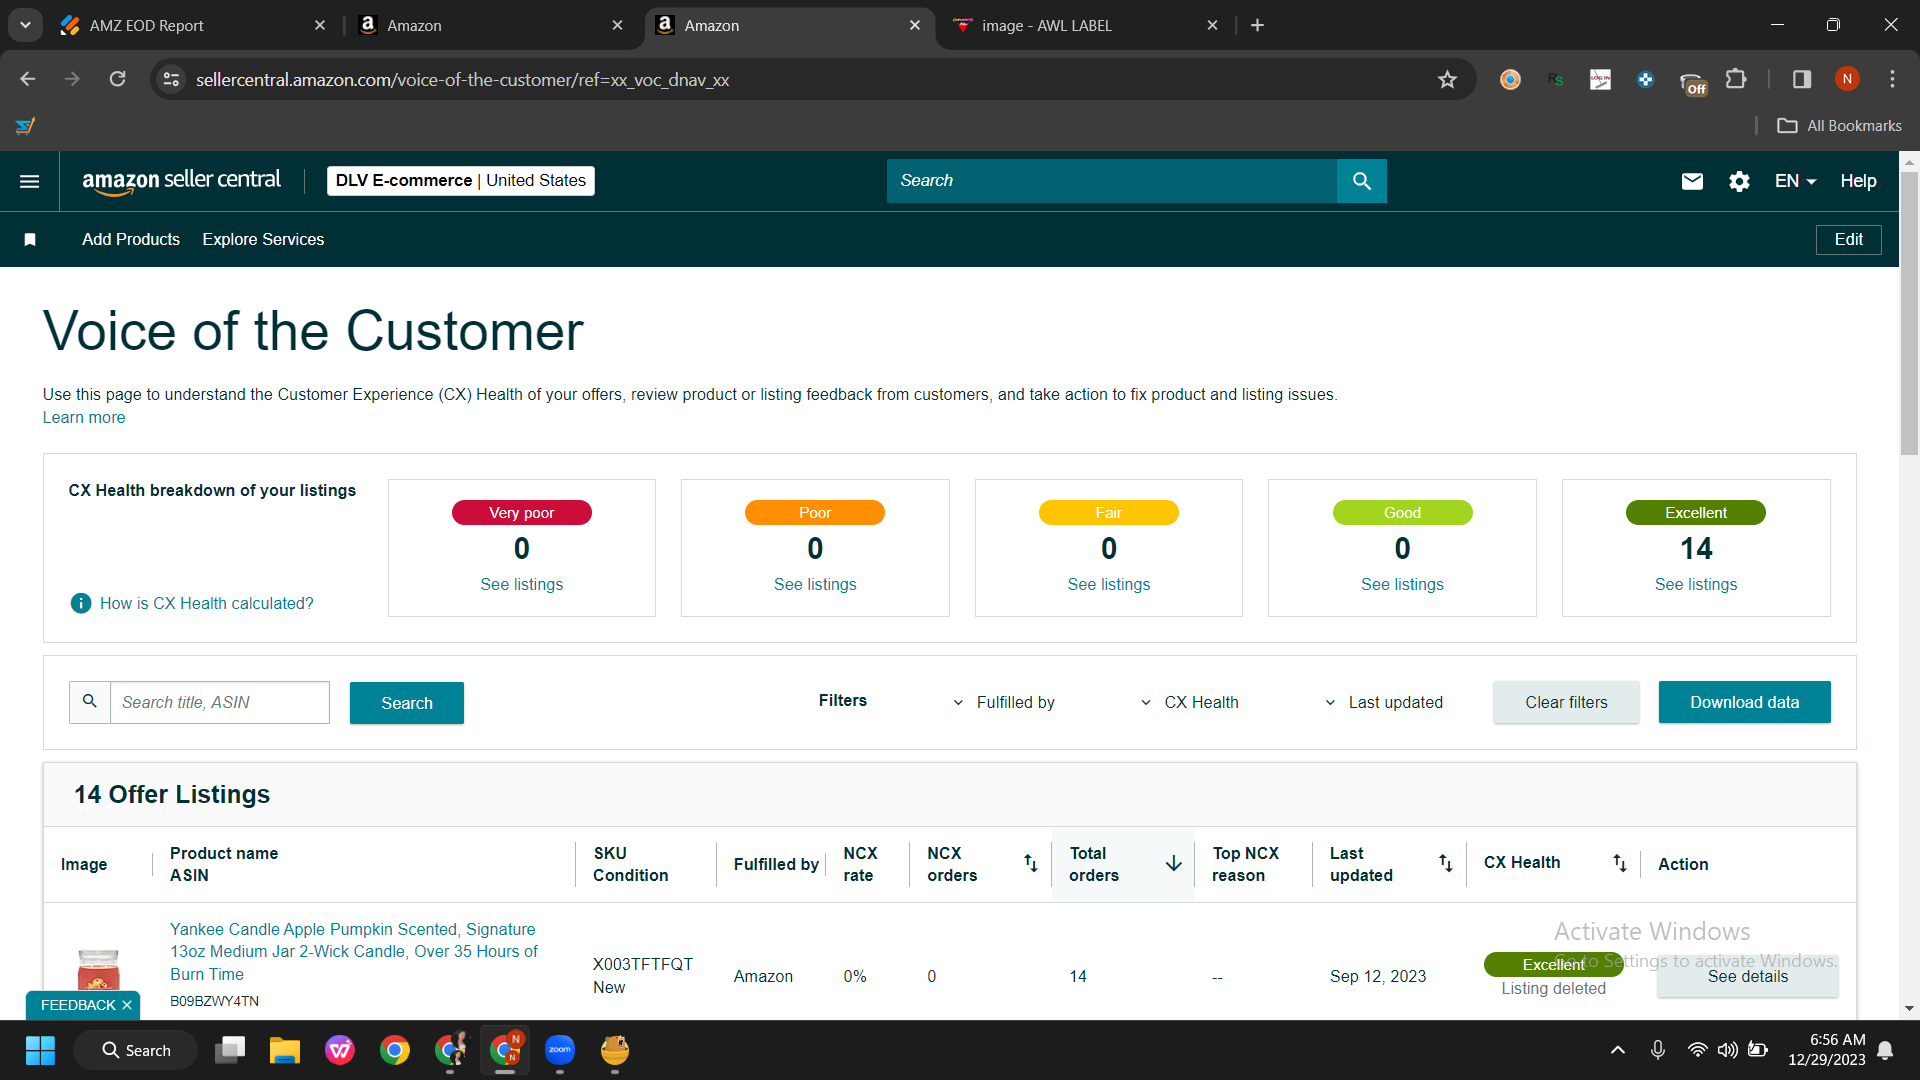Screen dimensions: 1920x1080
Task: Sort by the CX Health column arrows
Action: (1619, 863)
